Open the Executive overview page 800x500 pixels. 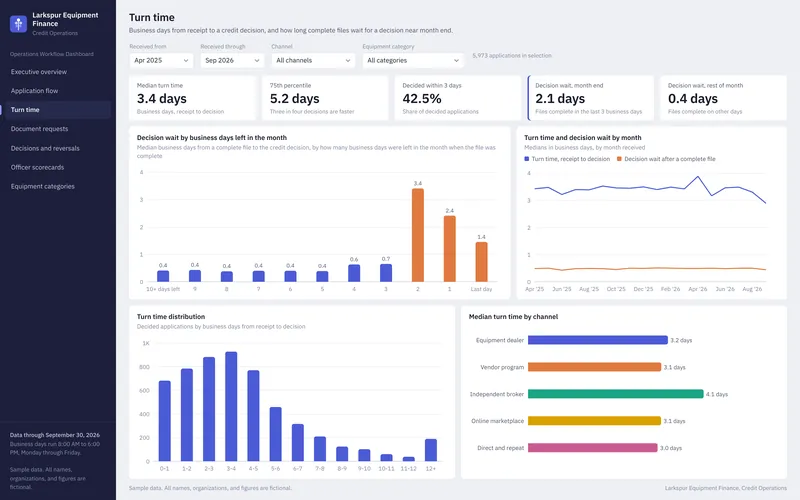39,72
